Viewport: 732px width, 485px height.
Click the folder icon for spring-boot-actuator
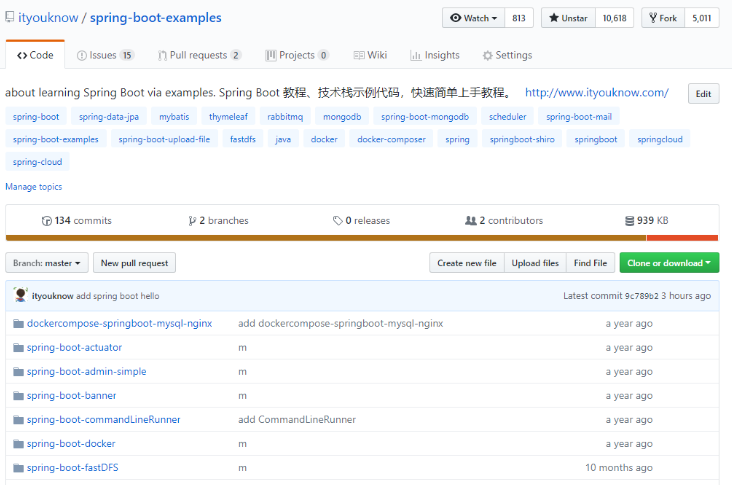coord(18,348)
